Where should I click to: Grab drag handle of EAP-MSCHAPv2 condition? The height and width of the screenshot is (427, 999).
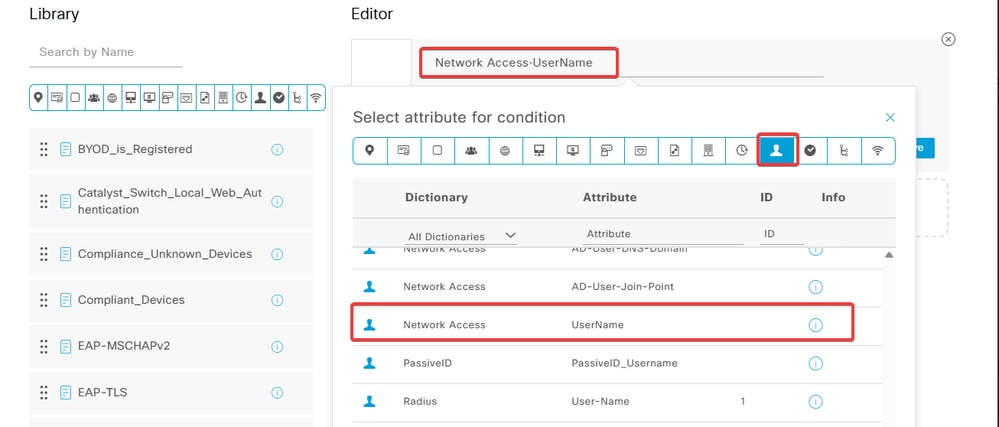[x=44, y=346]
